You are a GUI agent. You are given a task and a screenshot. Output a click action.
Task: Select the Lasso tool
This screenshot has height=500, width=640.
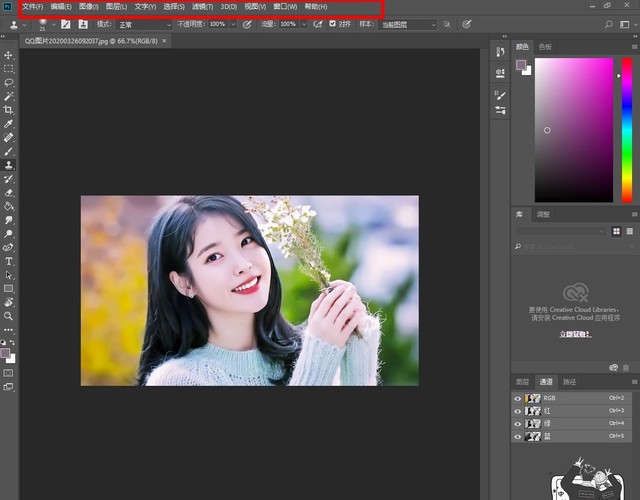[9, 82]
